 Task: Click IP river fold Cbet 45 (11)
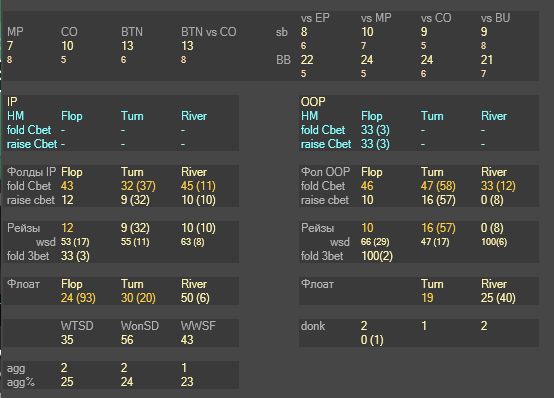[198, 186]
